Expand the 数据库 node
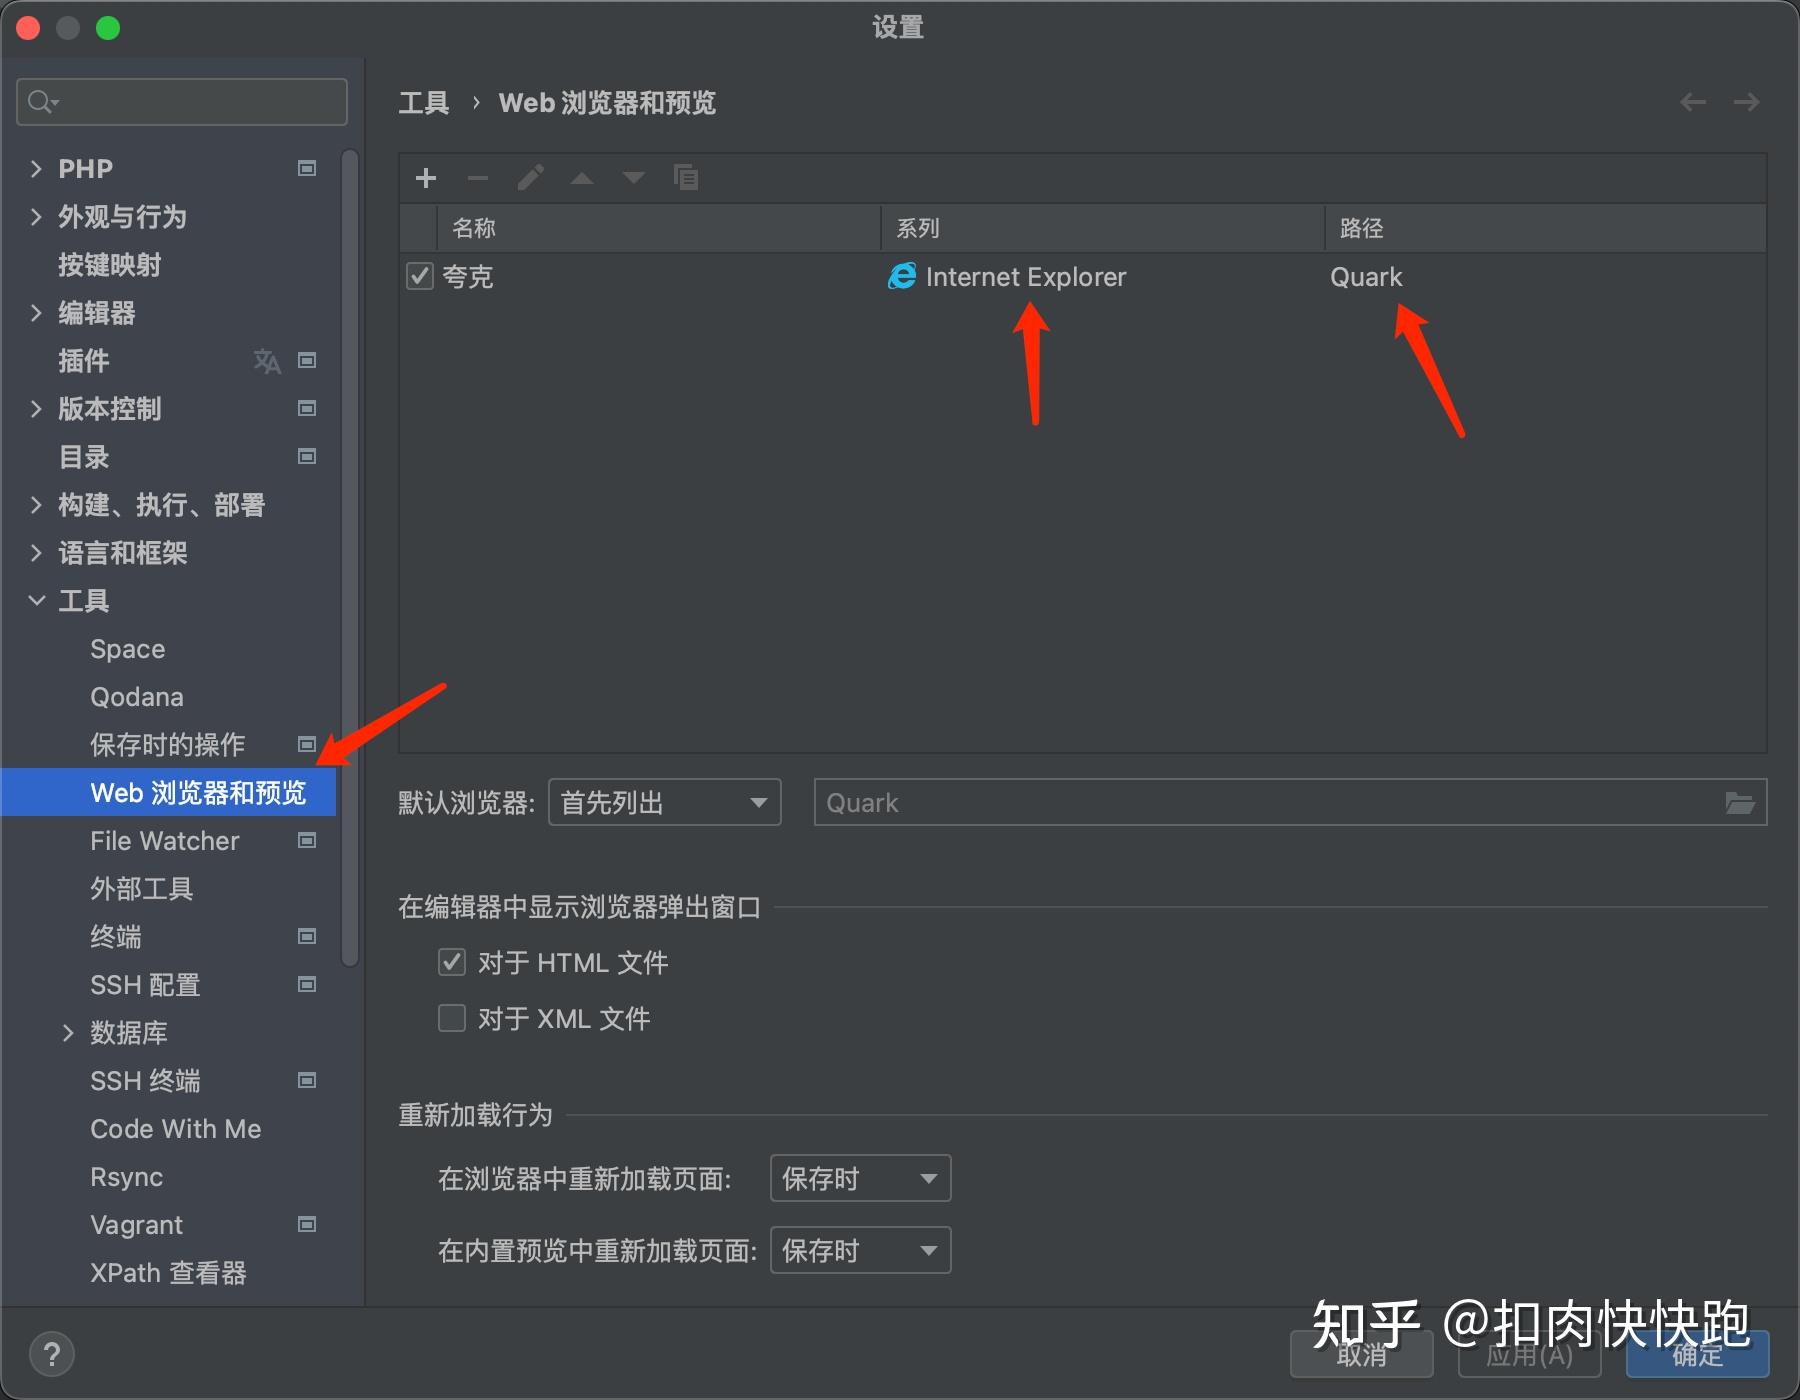The height and width of the screenshot is (1400, 1800). (x=68, y=1032)
